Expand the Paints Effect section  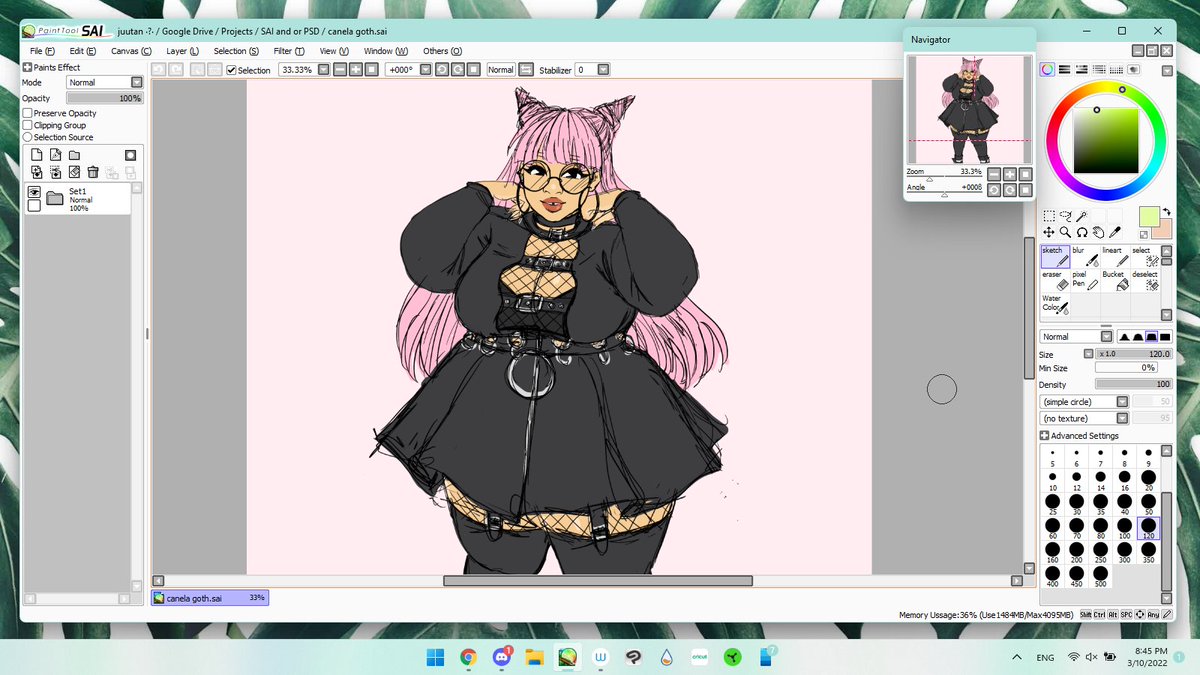click(x=27, y=67)
